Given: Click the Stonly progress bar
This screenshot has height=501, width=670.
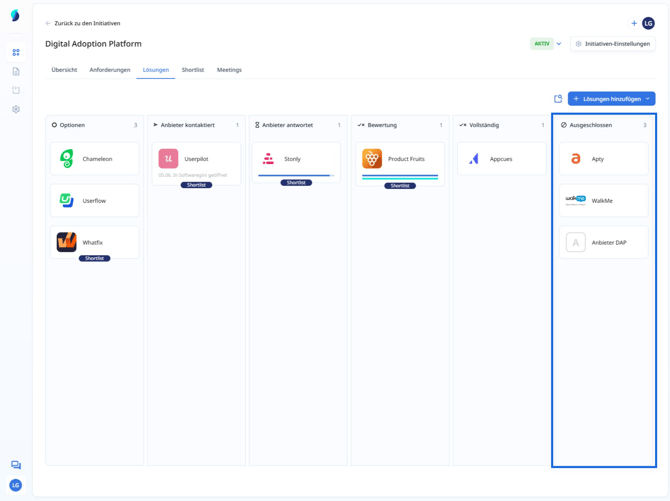Looking at the screenshot, I should pyautogui.click(x=296, y=175).
